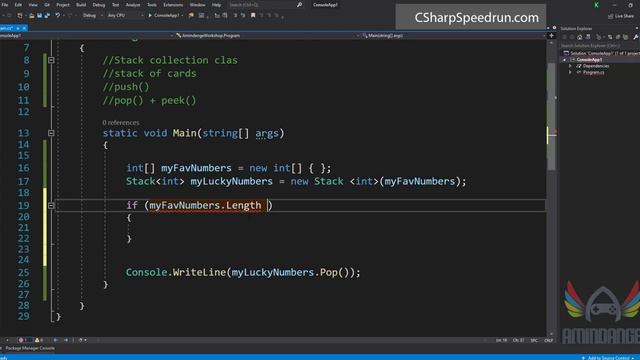Click the SPC indentation indicator
Image resolution: width=640 pixels, height=360 pixels.
click(534, 340)
